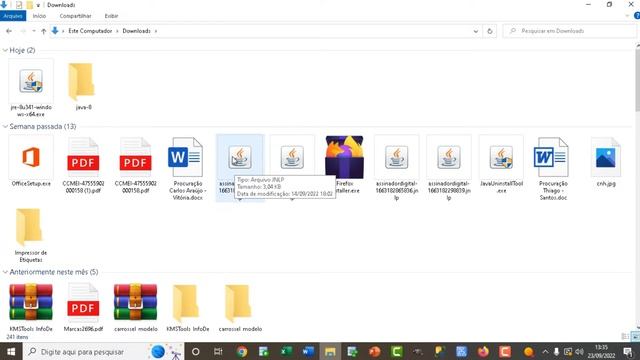Switch to details view layout button
640x360 pixels.
click(625, 336)
